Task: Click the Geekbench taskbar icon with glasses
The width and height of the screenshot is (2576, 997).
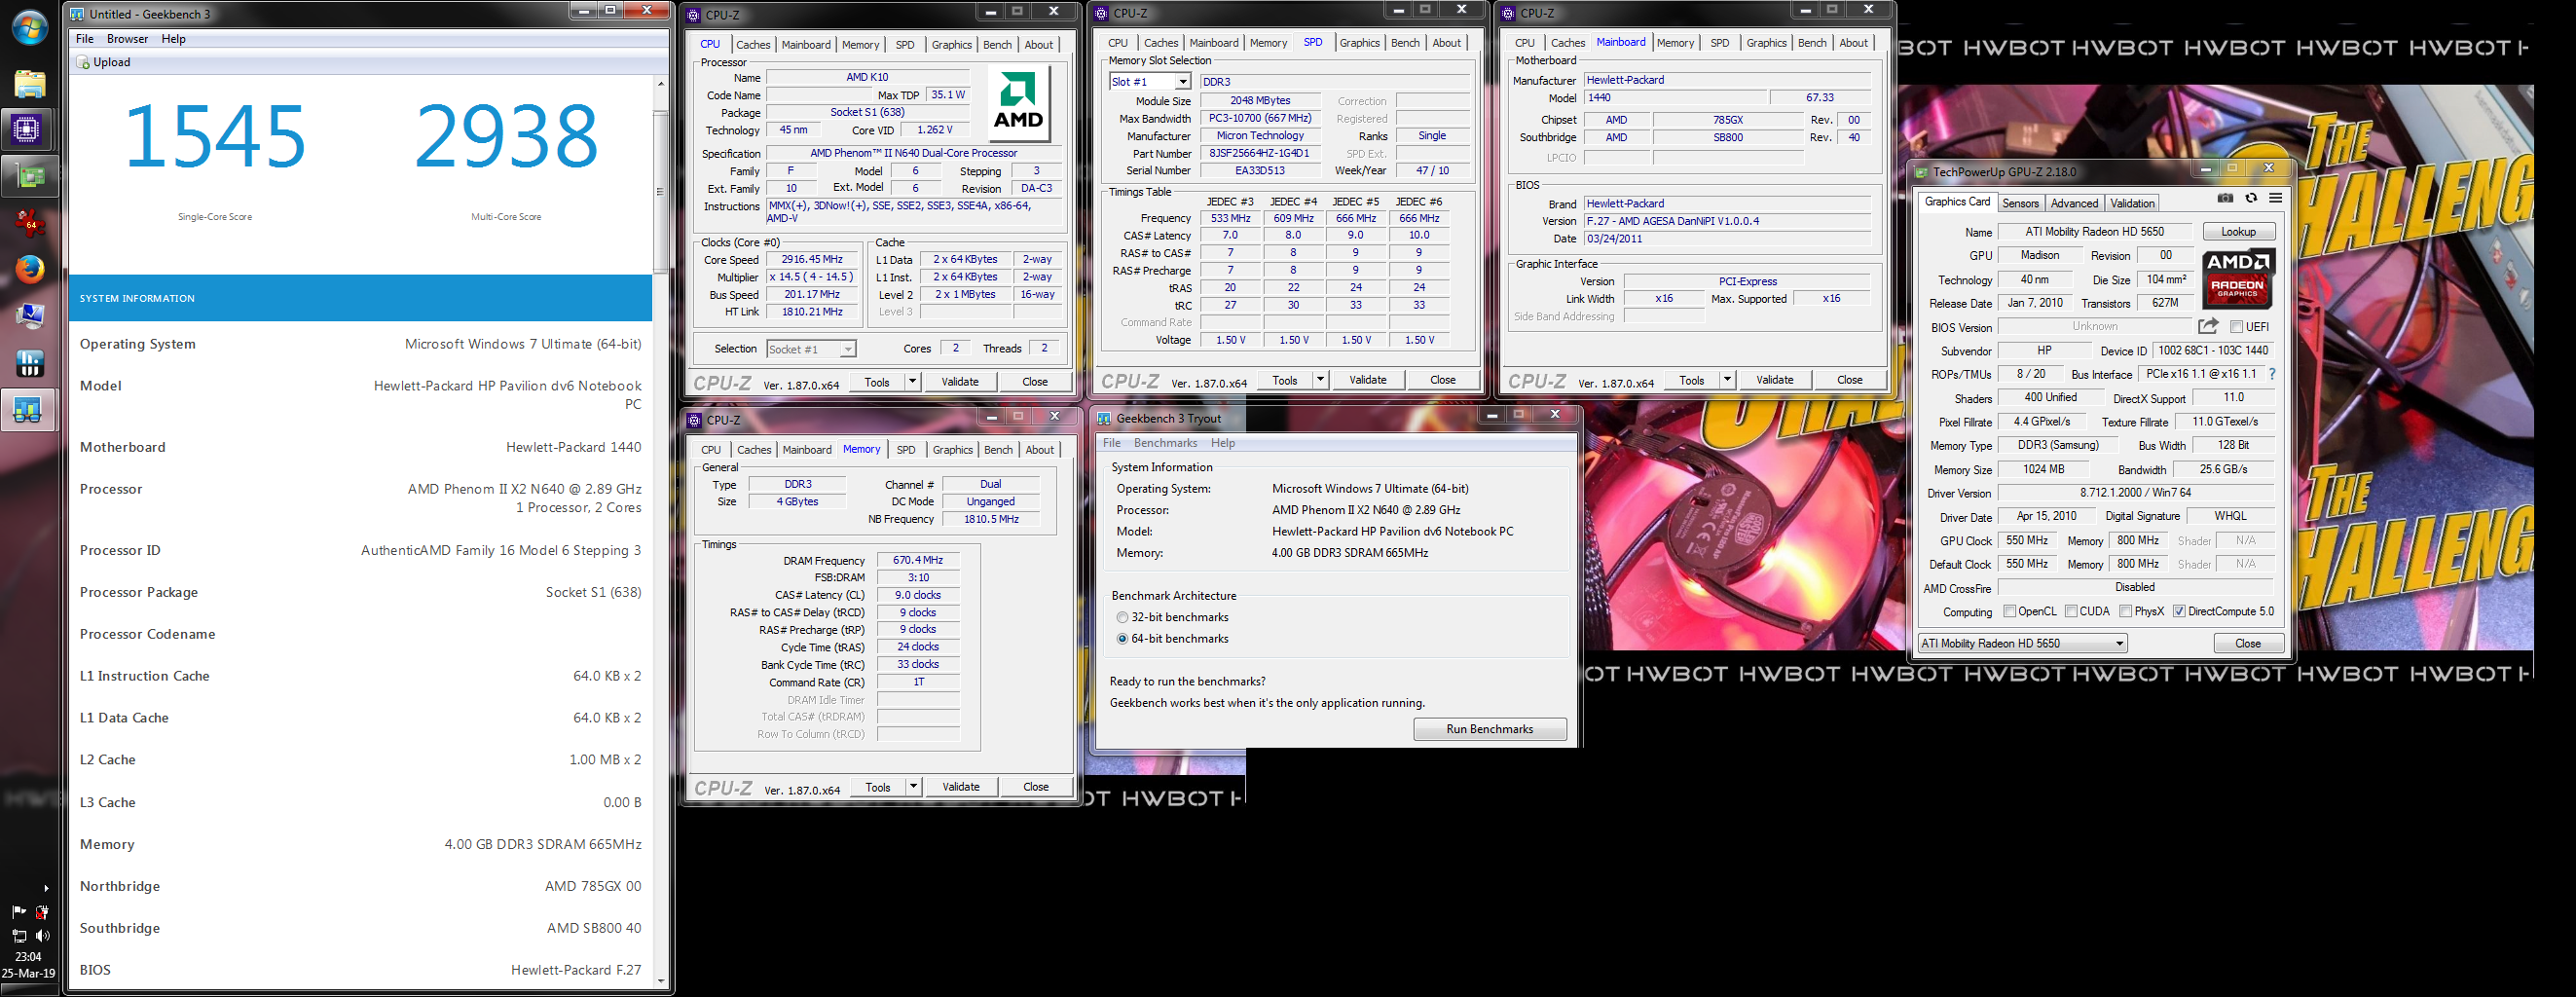Action: tap(28, 409)
